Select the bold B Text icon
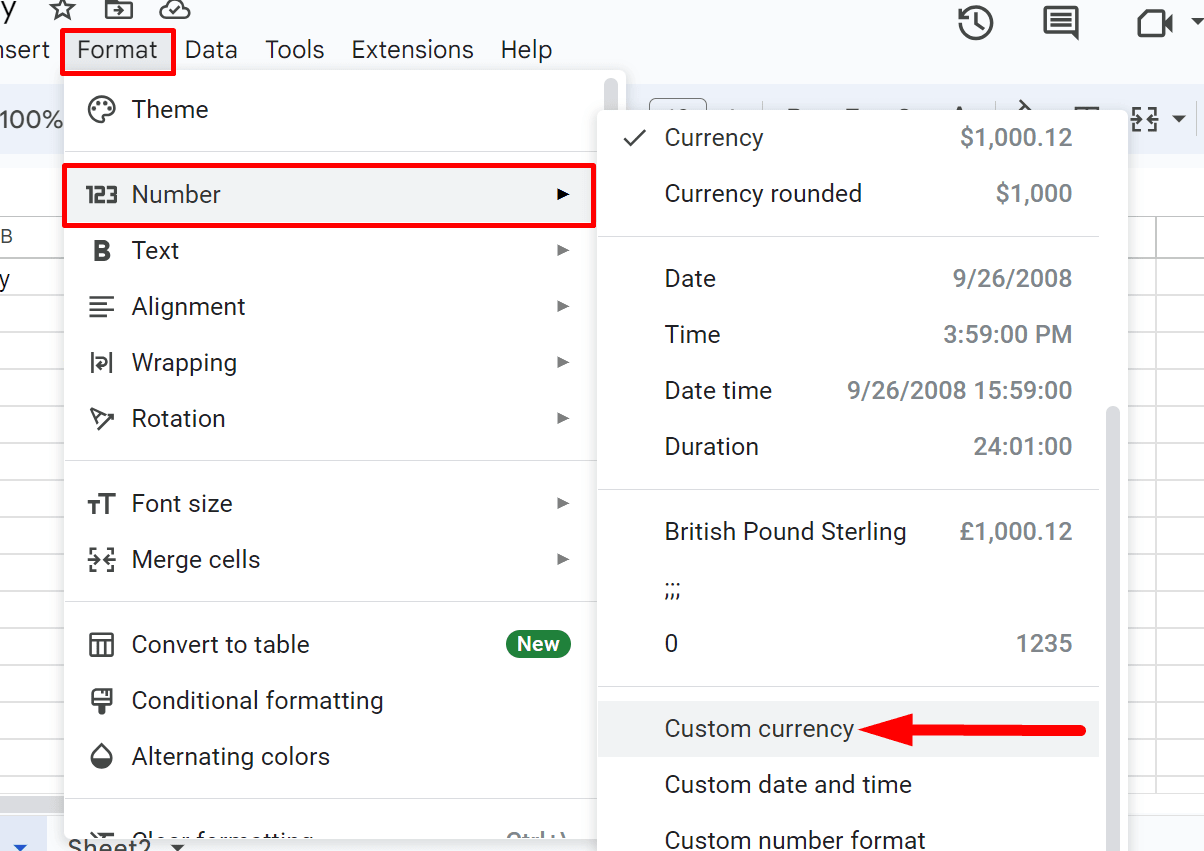The height and width of the screenshot is (851, 1204). coord(101,250)
